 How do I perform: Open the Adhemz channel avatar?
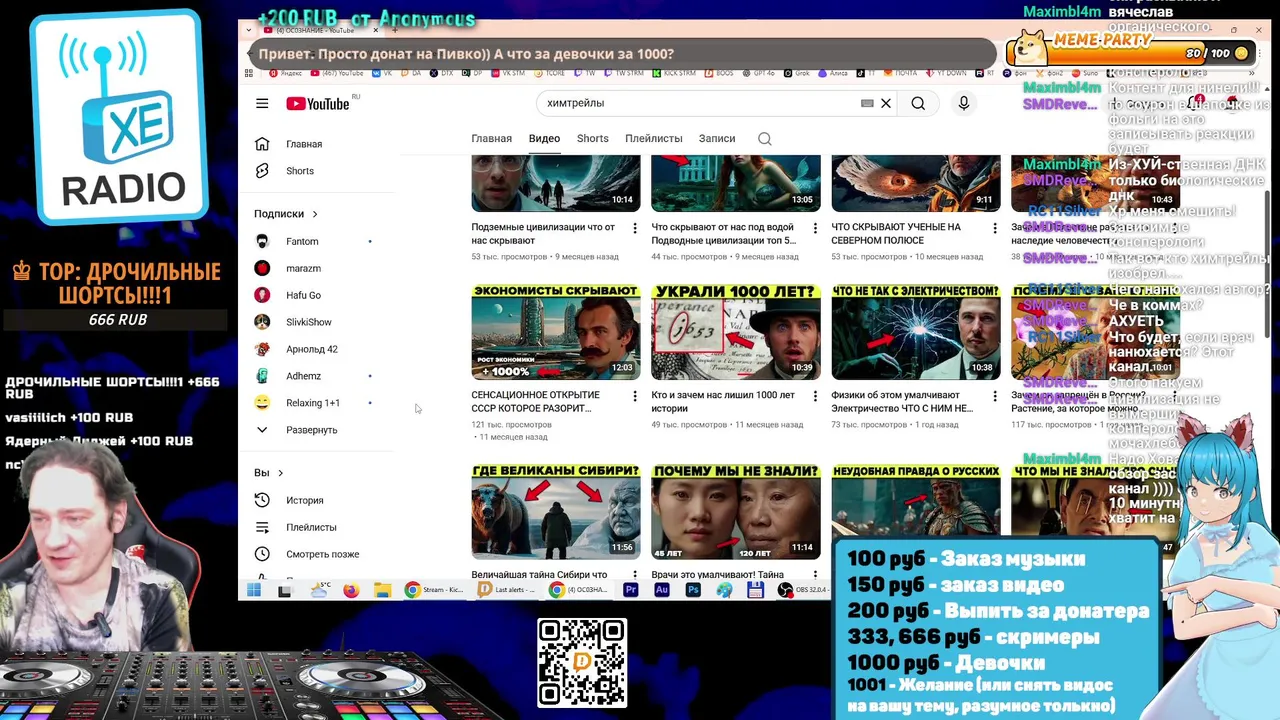coord(262,376)
